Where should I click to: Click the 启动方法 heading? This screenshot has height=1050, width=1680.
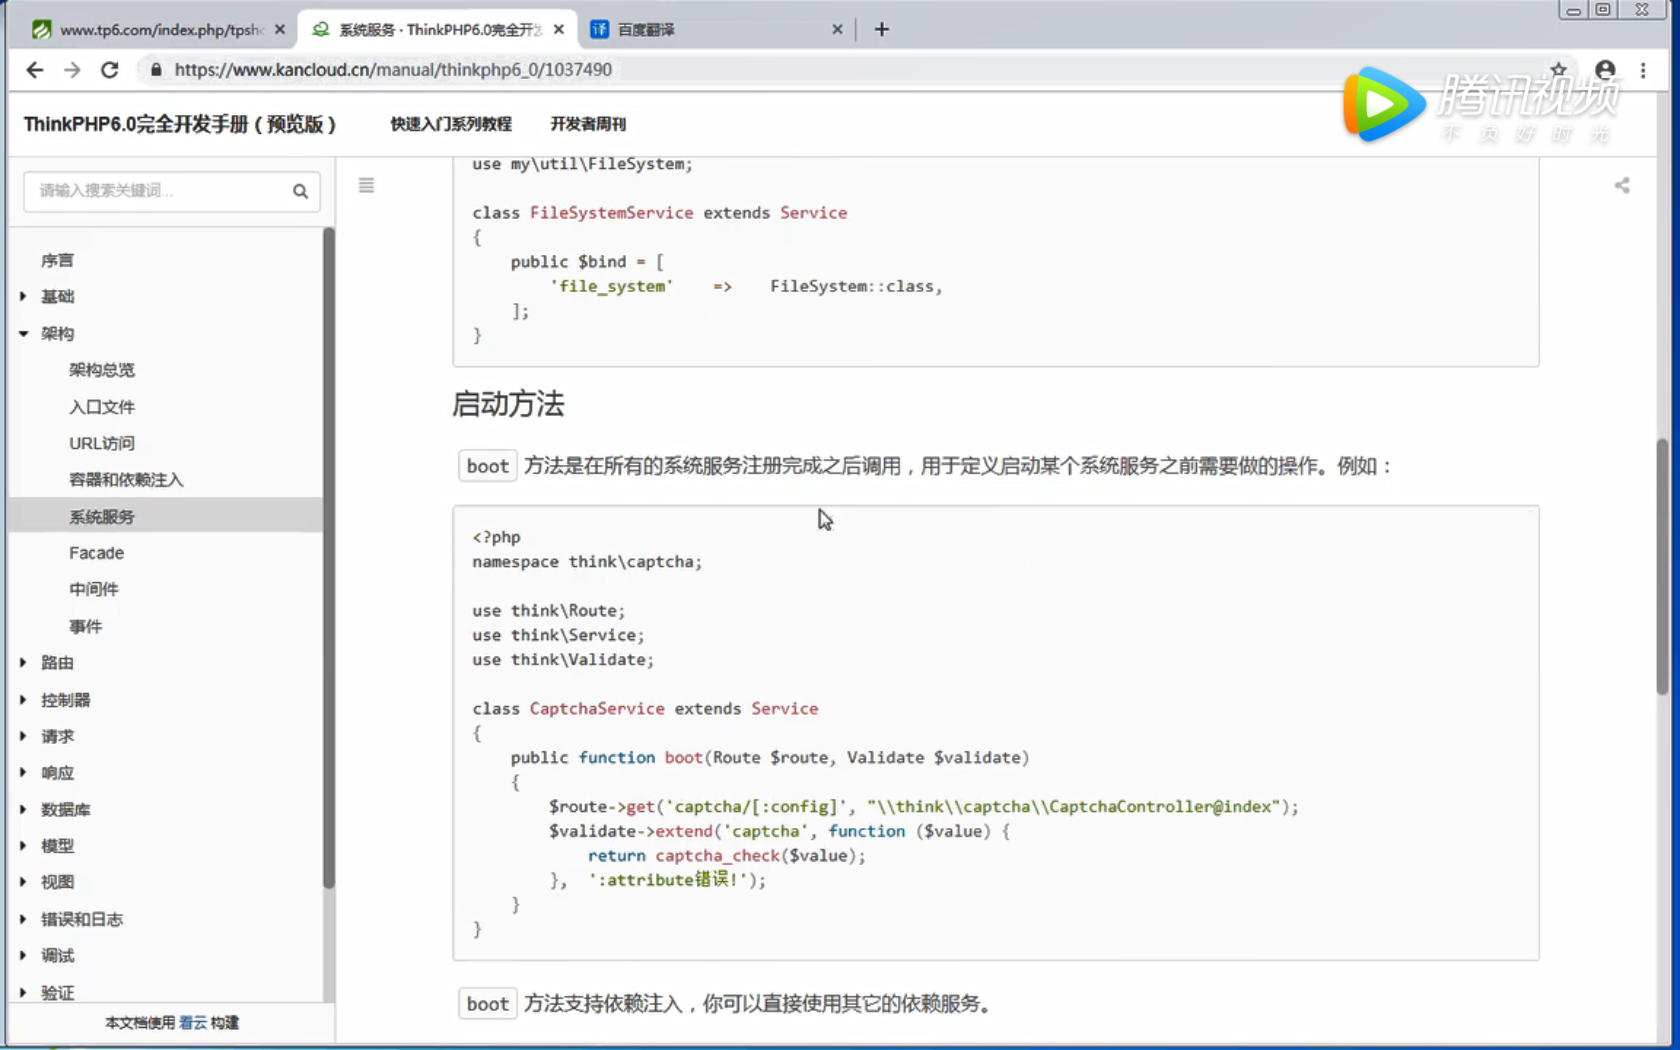[x=508, y=404]
